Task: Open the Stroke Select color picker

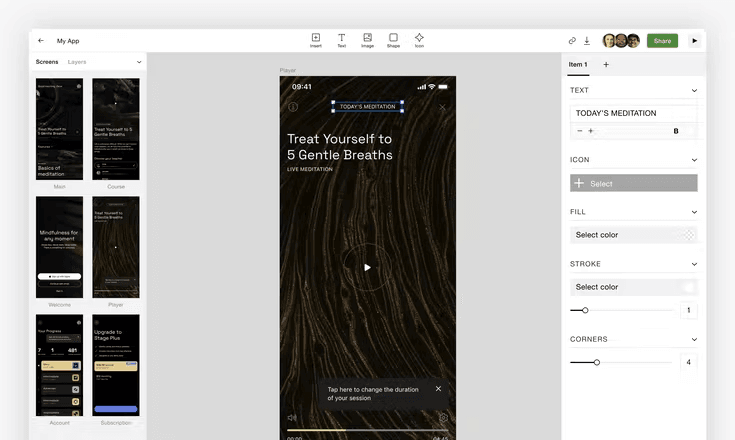Action: tap(634, 287)
